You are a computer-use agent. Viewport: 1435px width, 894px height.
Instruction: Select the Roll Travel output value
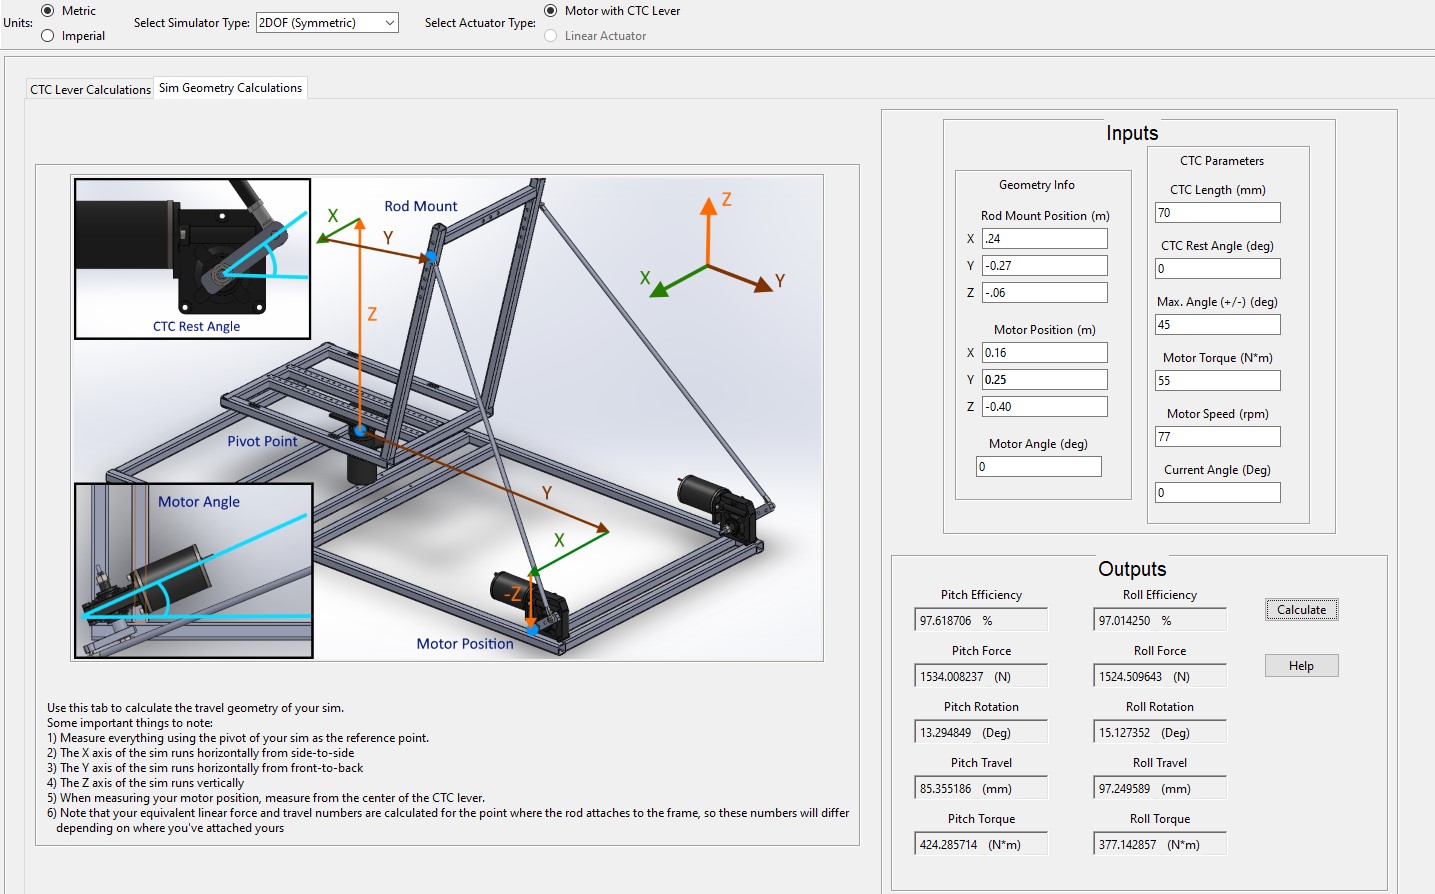[1160, 789]
